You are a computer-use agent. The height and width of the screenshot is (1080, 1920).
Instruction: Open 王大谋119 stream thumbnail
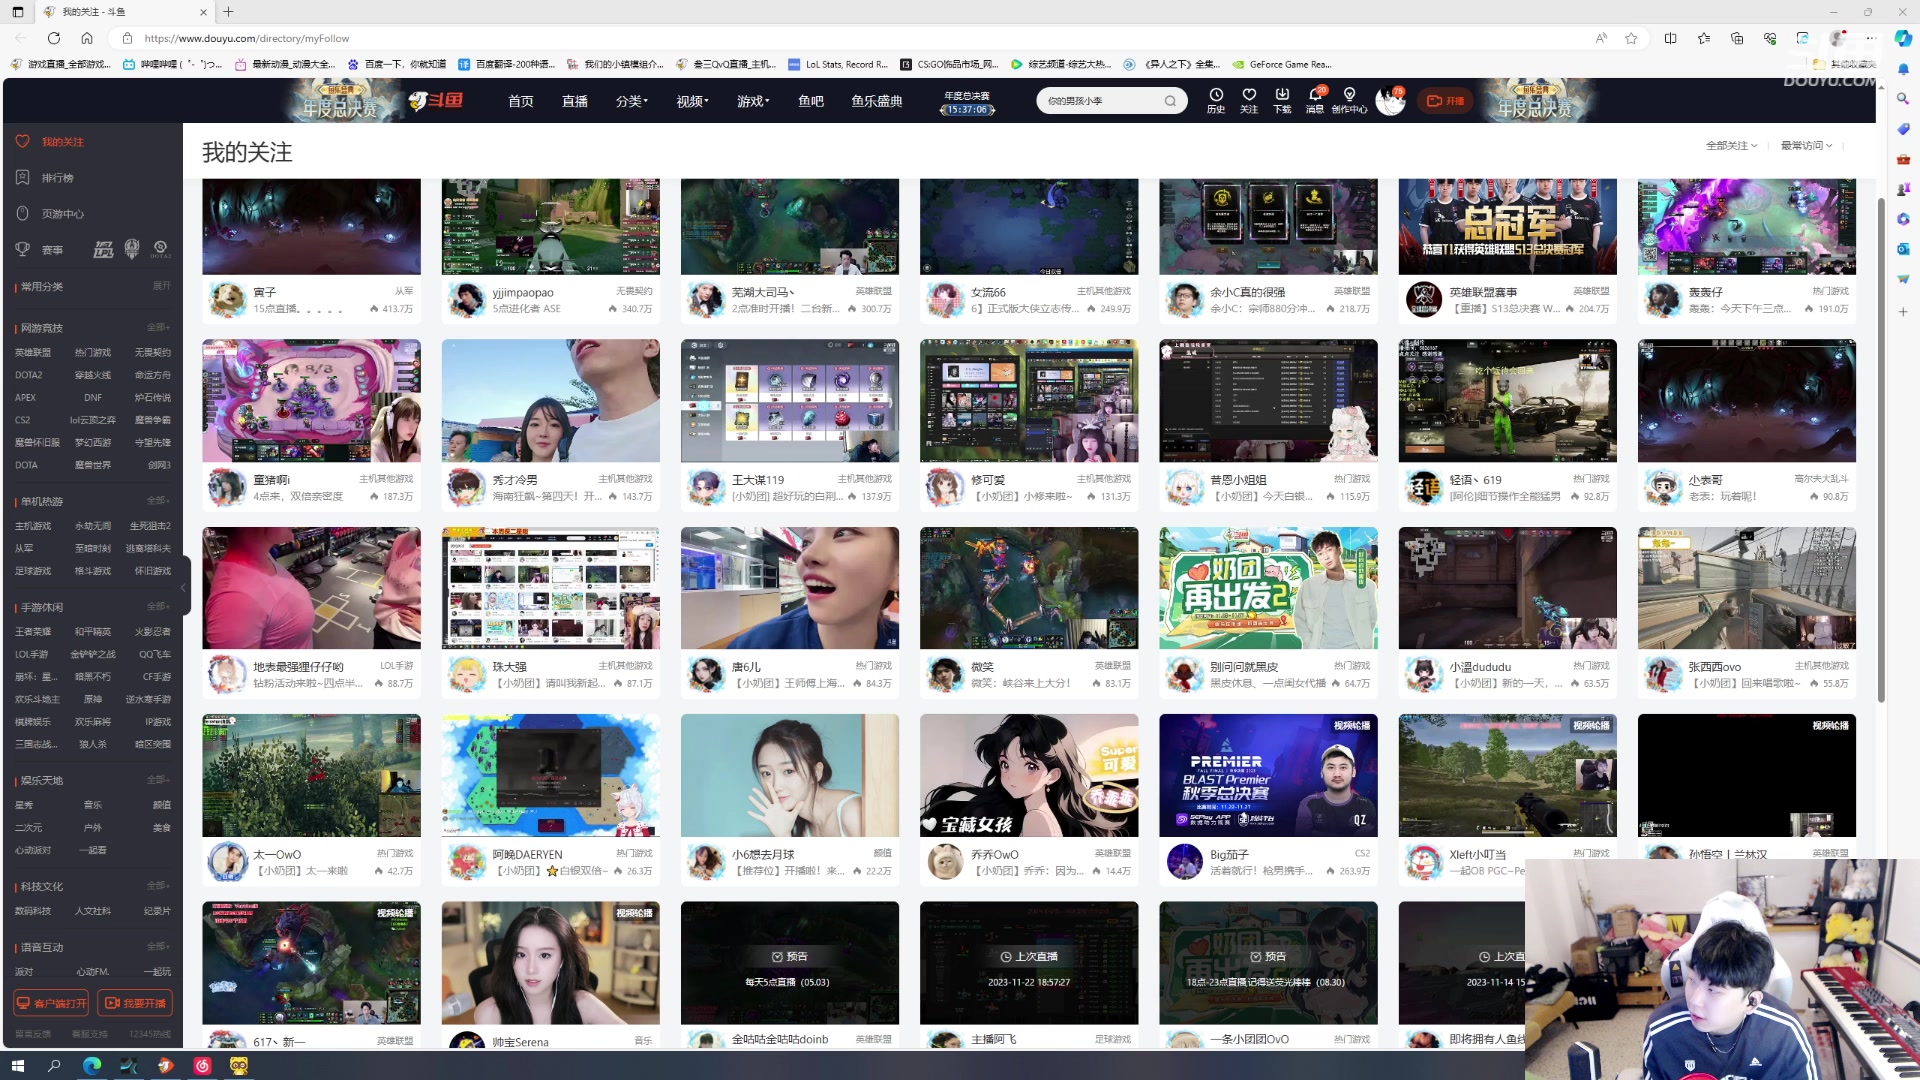click(789, 400)
